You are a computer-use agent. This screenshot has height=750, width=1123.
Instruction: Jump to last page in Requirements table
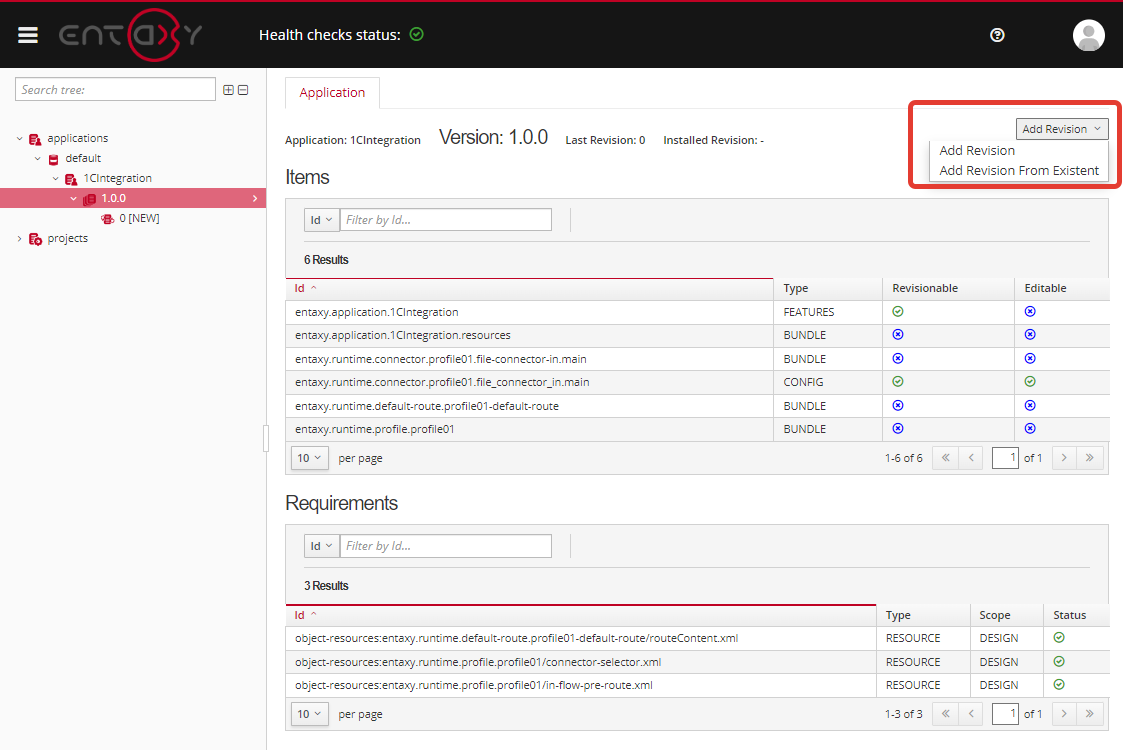[1089, 714]
